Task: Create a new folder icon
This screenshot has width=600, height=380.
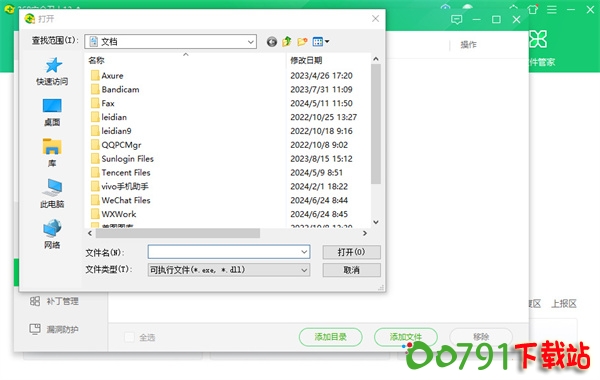Action: (302, 41)
